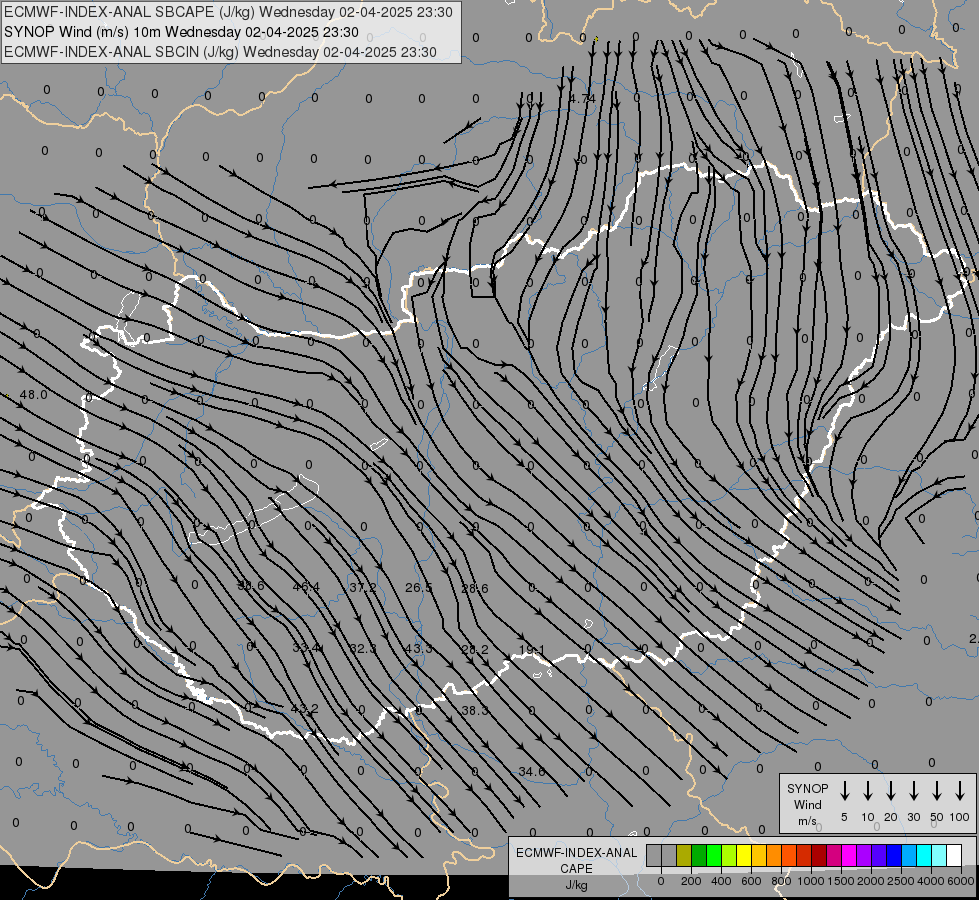Screen dimensions: 979x900
Task: Click the 19.1 CAPE value on map
Action: [x=532, y=650]
